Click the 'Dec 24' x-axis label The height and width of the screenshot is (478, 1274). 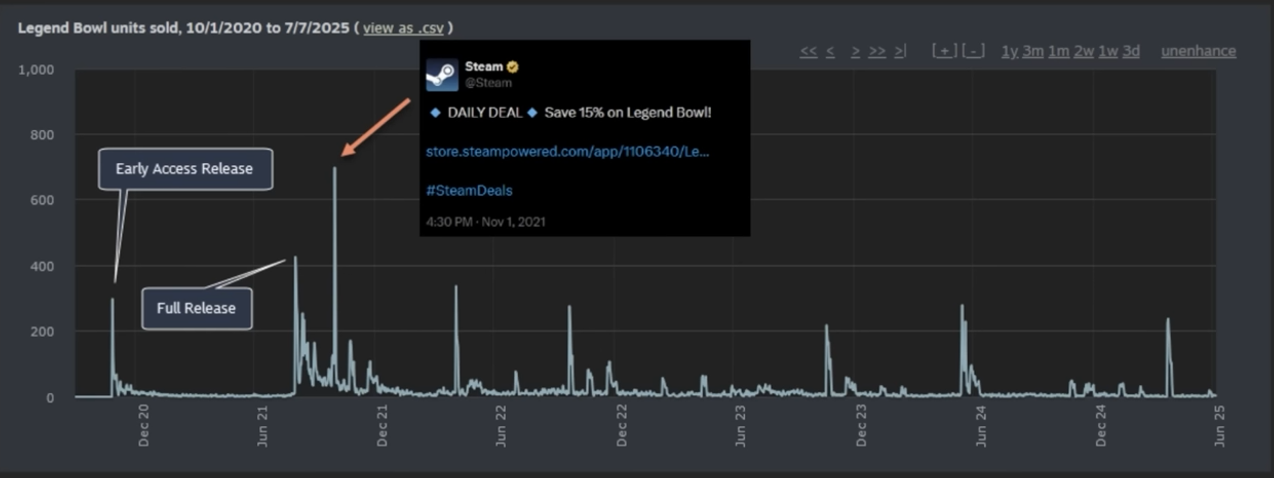[1100, 425]
